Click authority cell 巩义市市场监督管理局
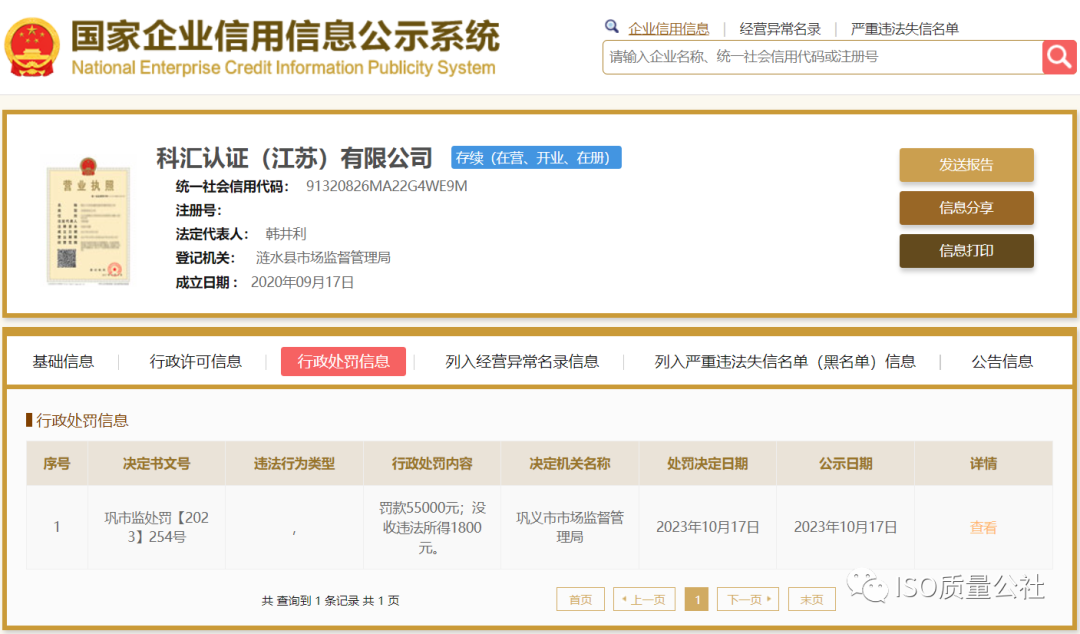Image resolution: width=1080 pixels, height=634 pixels. pos(570,527)
